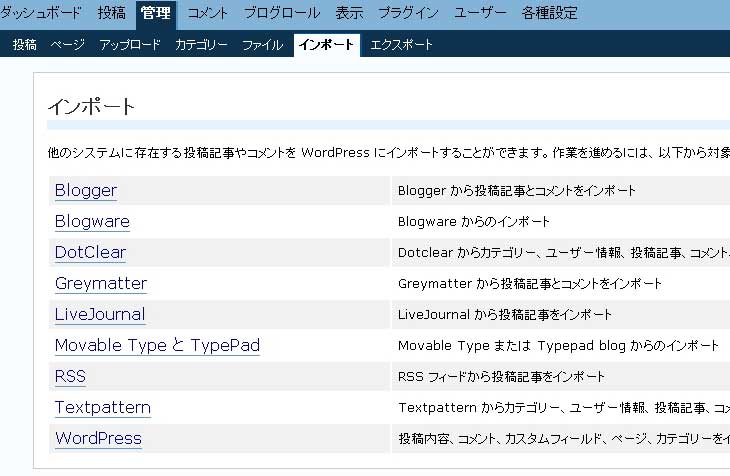Open the LiveJournal importer link
The width and height of the screenshot is (730, 476).
point(100,314)
